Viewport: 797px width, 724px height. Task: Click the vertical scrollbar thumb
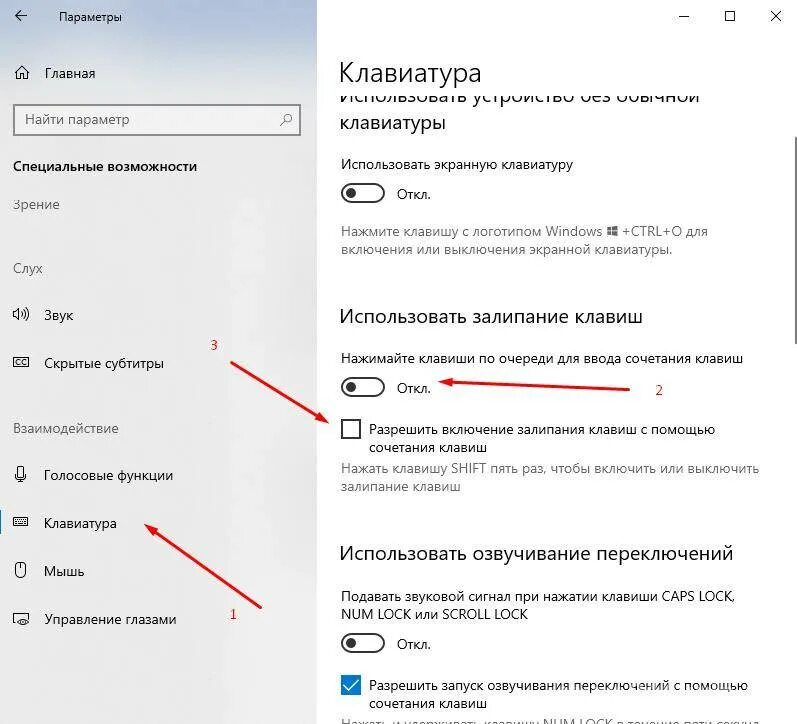[x=795, y=240]
